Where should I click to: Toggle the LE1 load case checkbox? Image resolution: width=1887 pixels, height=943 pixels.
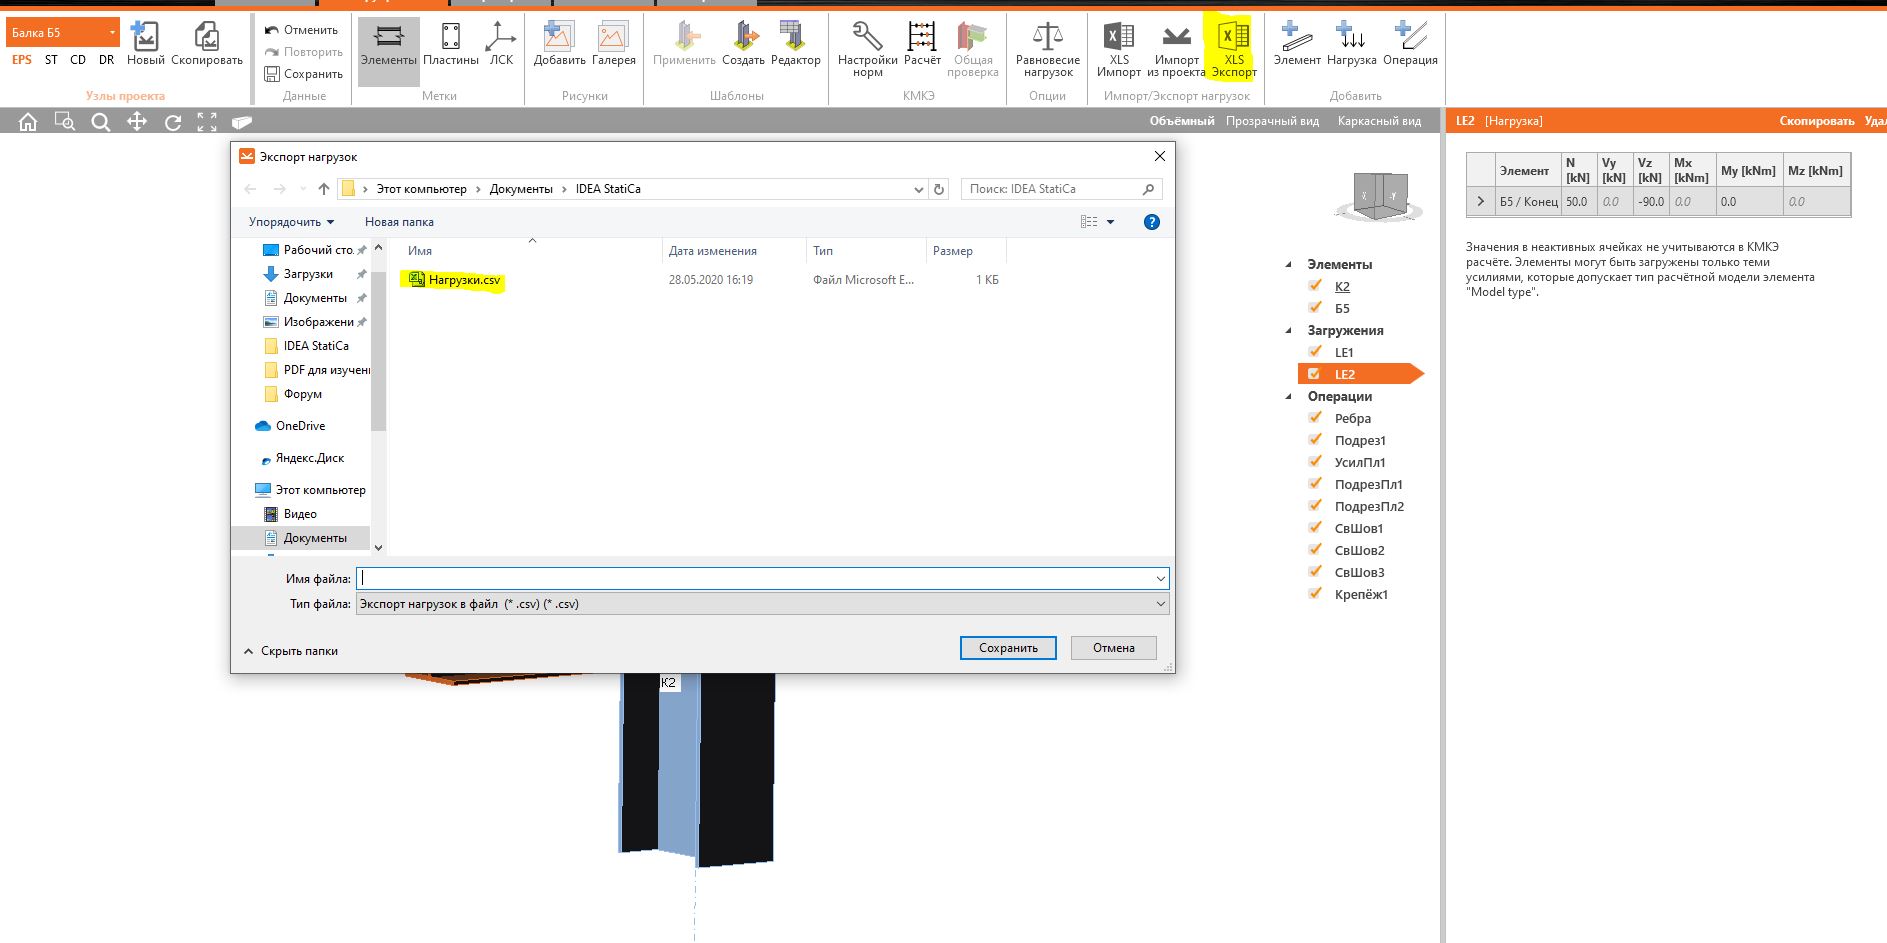[1315, 352]
